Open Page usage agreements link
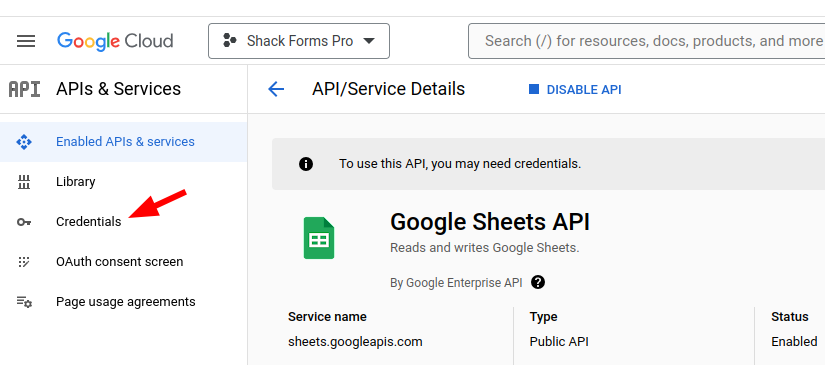 pyautogui.click(x=124, y=302)
